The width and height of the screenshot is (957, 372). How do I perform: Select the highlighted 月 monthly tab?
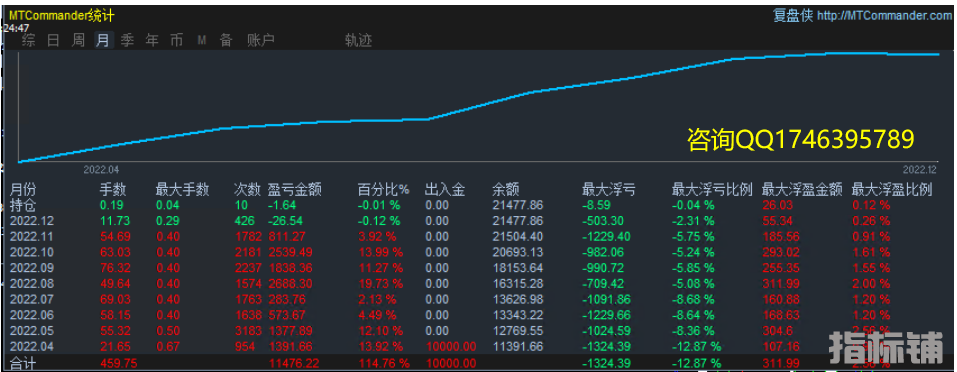point(103,41)
